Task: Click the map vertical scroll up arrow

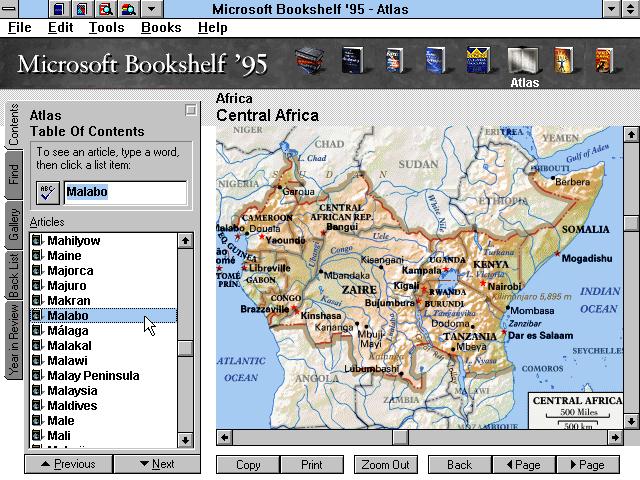Action: [x=631, y=134]
